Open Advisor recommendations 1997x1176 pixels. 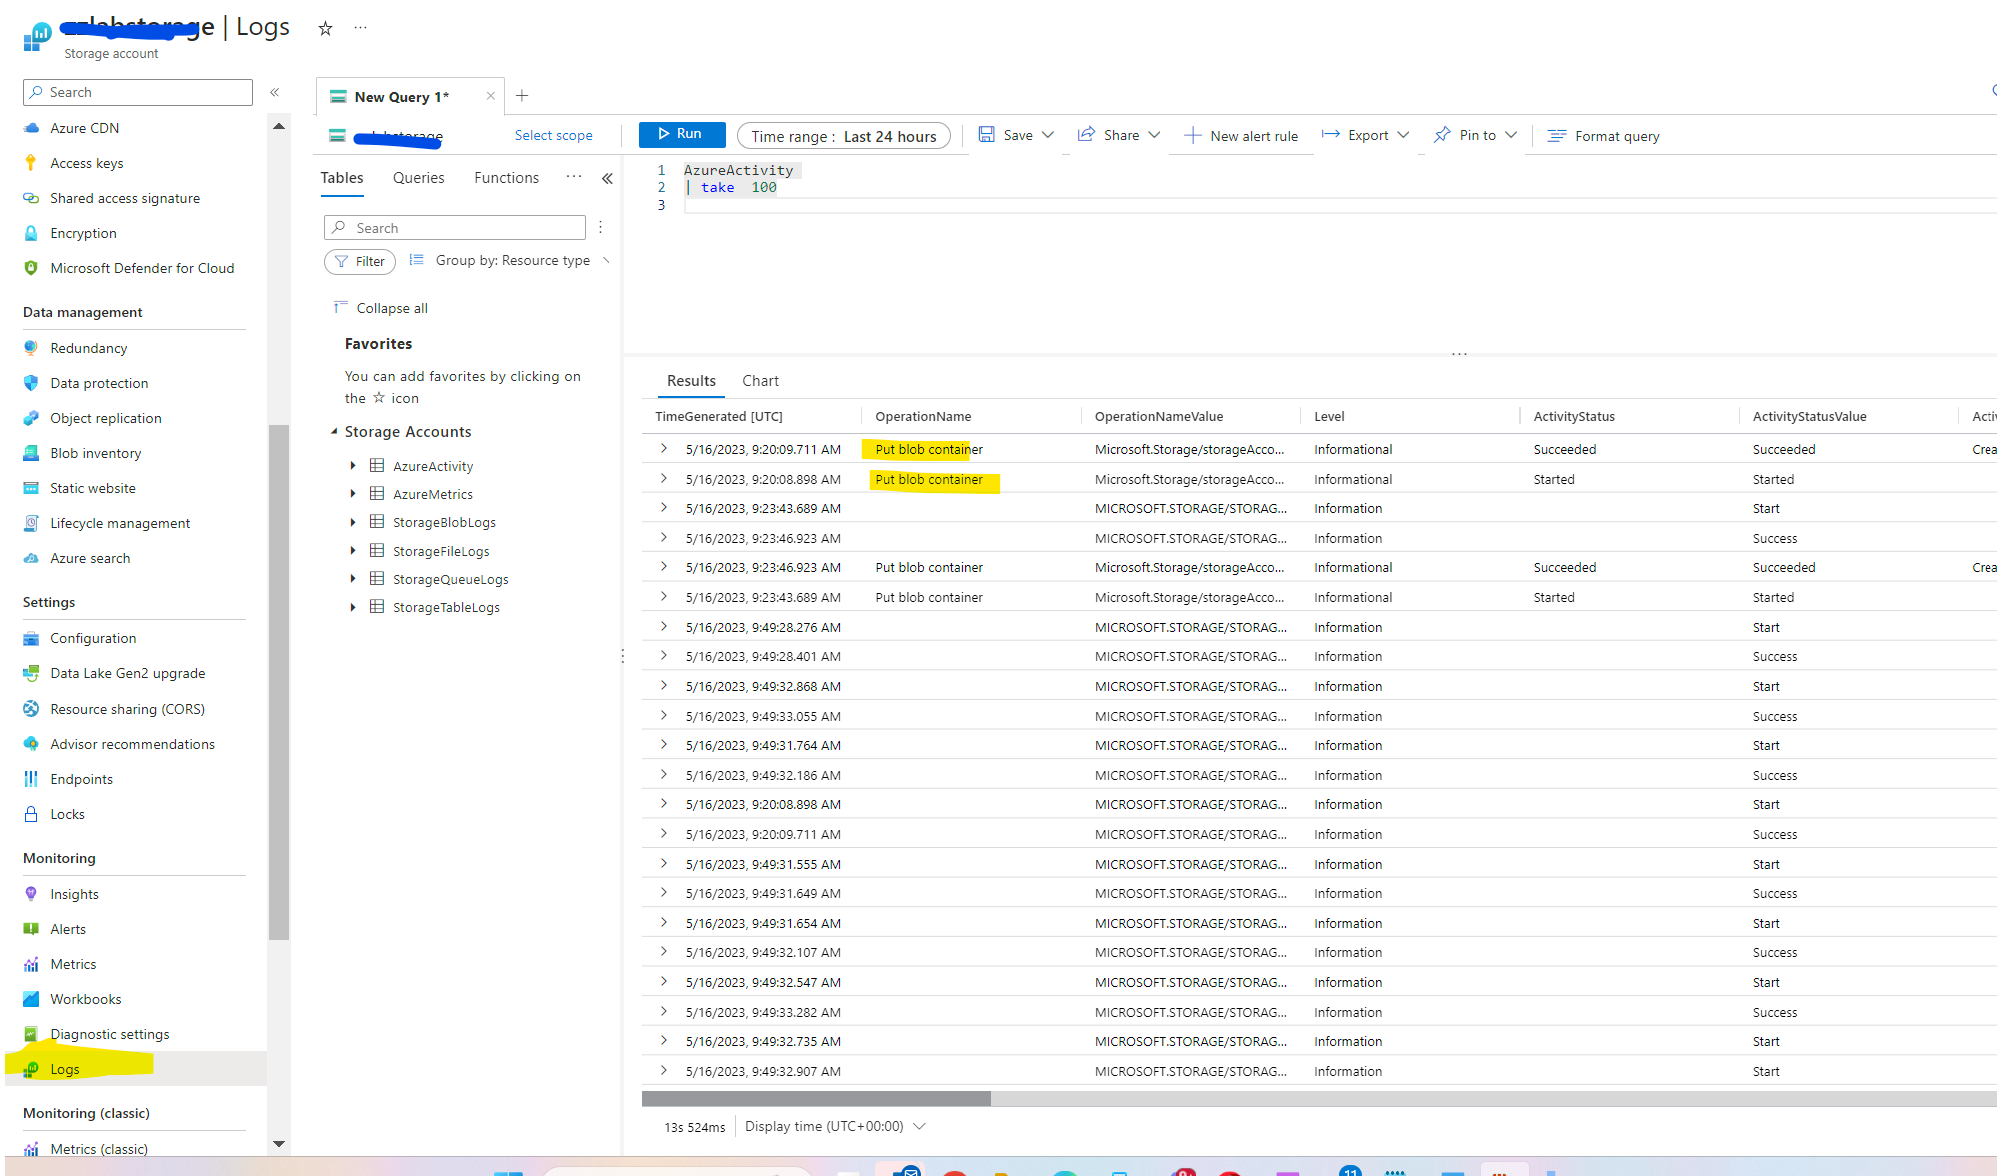point(132,744)
